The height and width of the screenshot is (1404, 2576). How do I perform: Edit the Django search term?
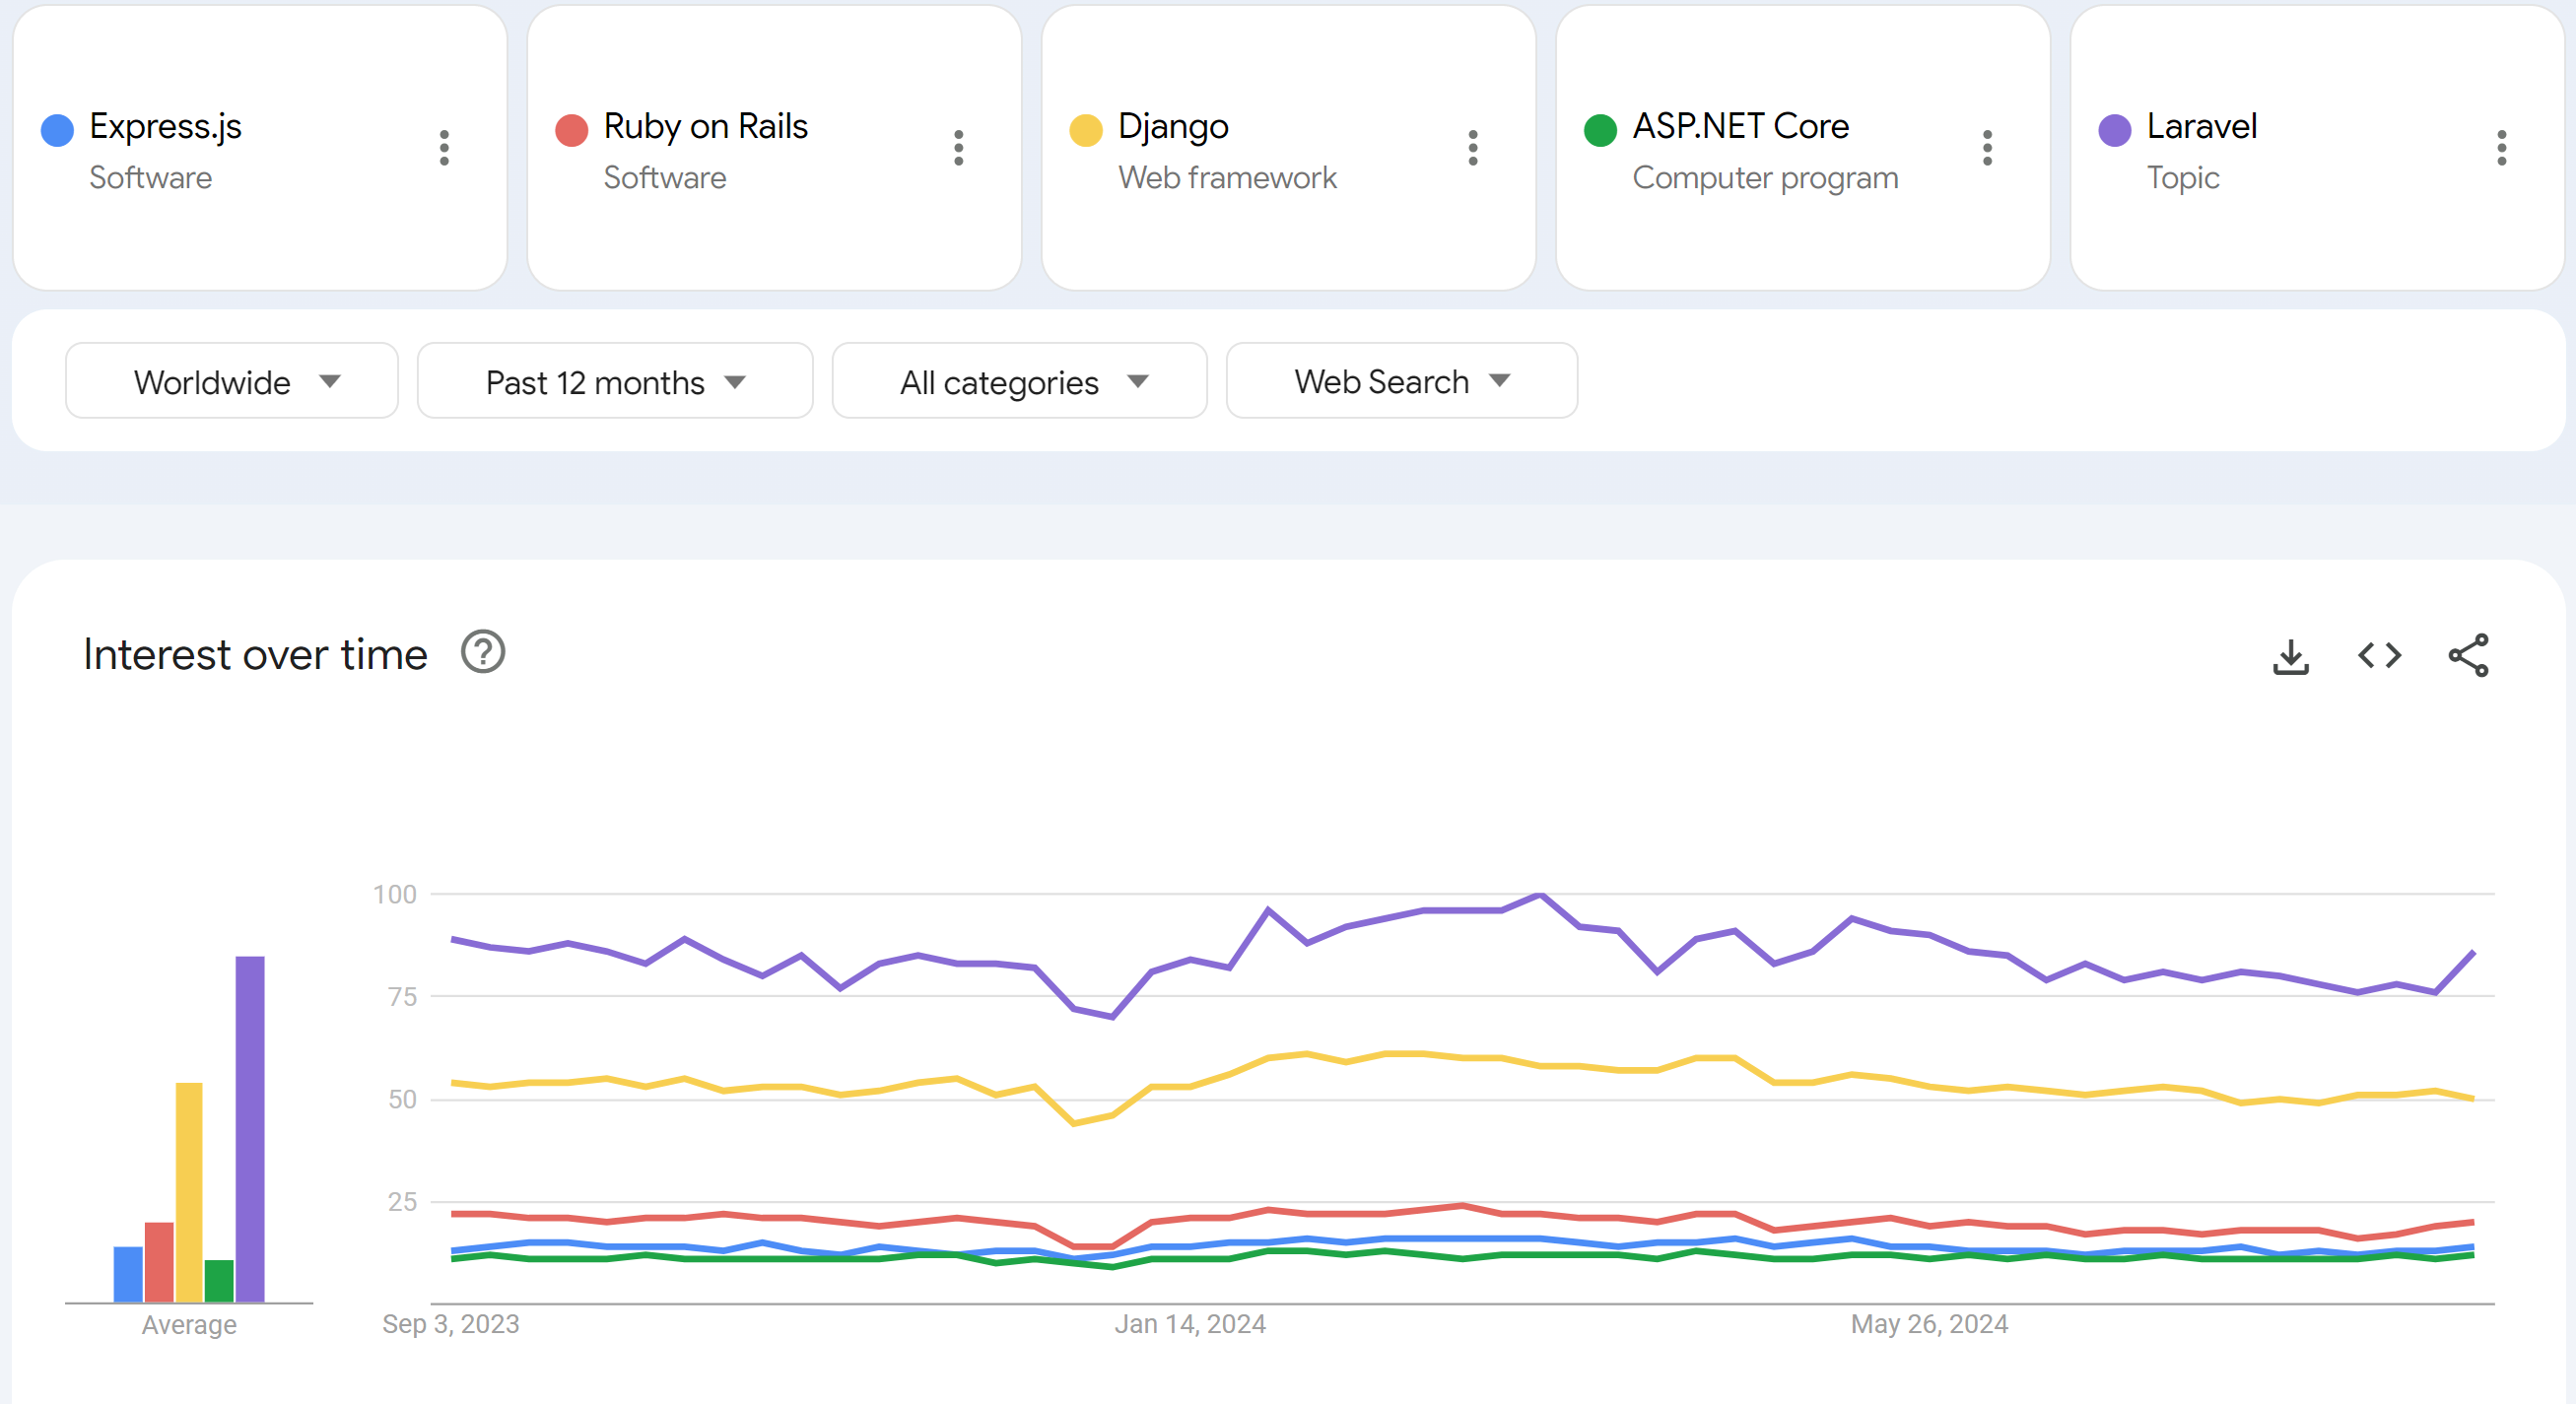coord(1173,127)
